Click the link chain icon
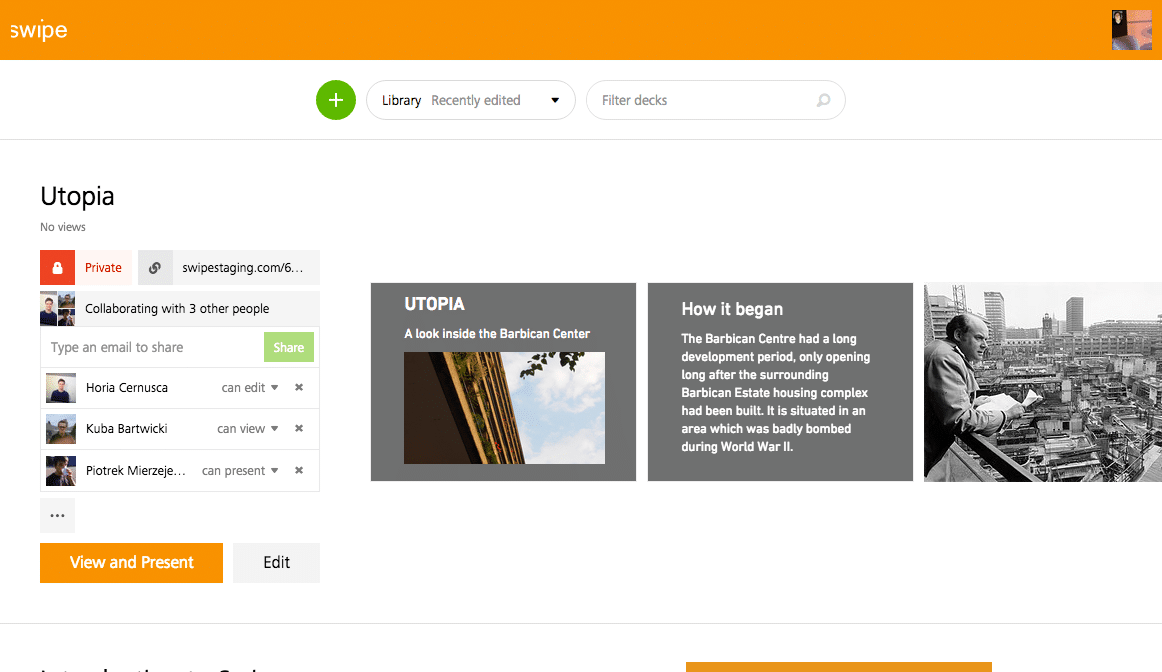Screen dimensions: 1162x672 [155, 267]
